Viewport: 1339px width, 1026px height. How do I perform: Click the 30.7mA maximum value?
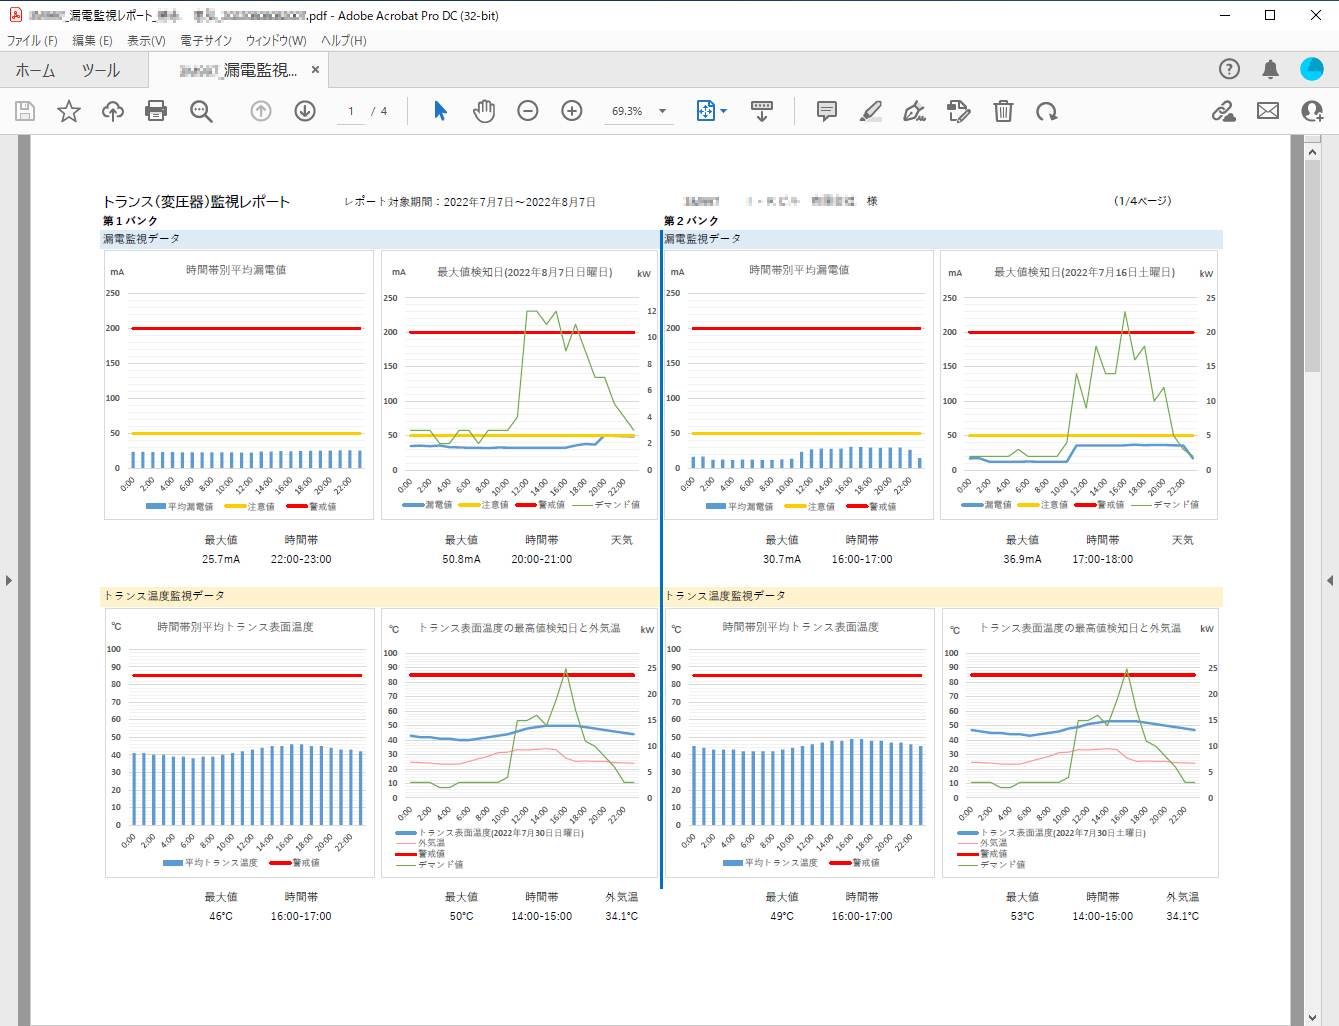(x=782, y=559)
